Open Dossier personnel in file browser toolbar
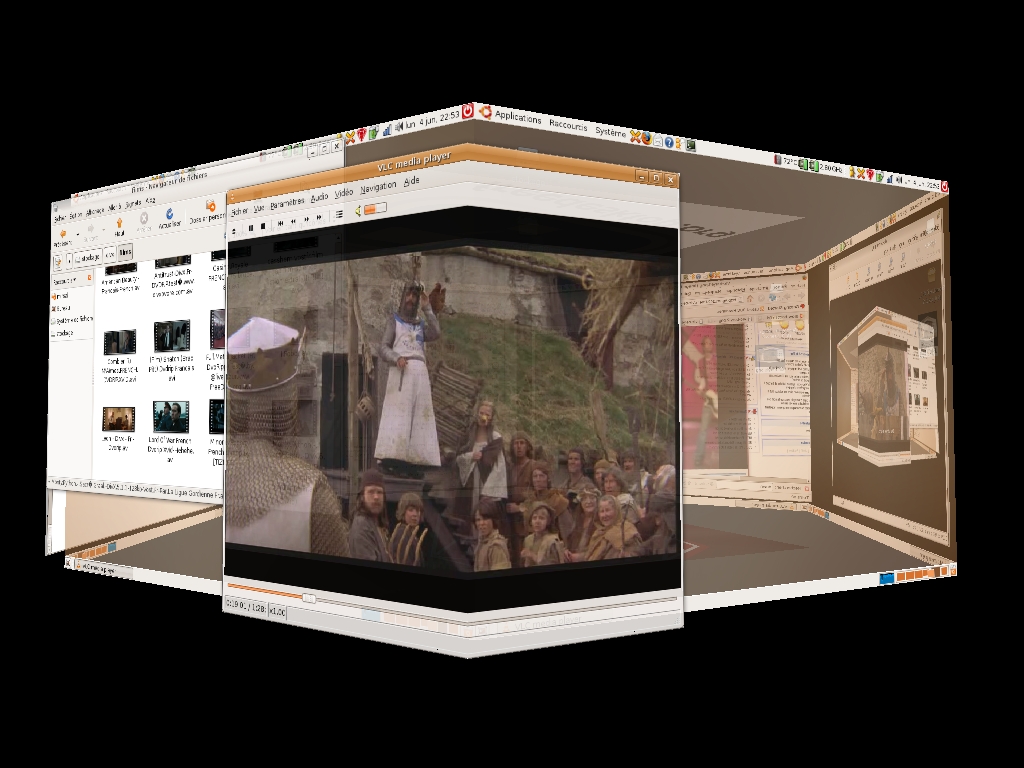Viewport: 1024px width, 768px height. (207, 212)
